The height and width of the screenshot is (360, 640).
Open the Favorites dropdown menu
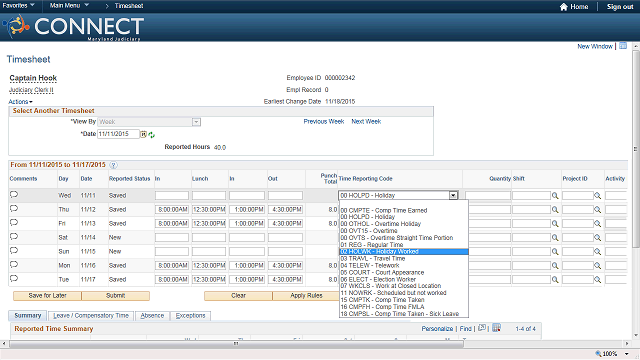click(x=18, y=5)
